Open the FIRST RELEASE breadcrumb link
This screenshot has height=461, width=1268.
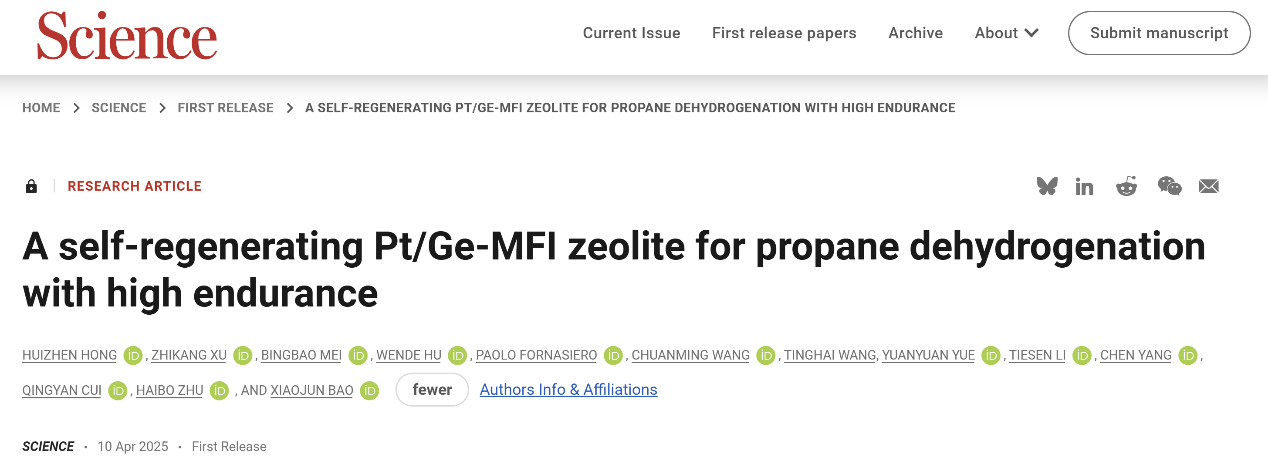tap(225, 108)
